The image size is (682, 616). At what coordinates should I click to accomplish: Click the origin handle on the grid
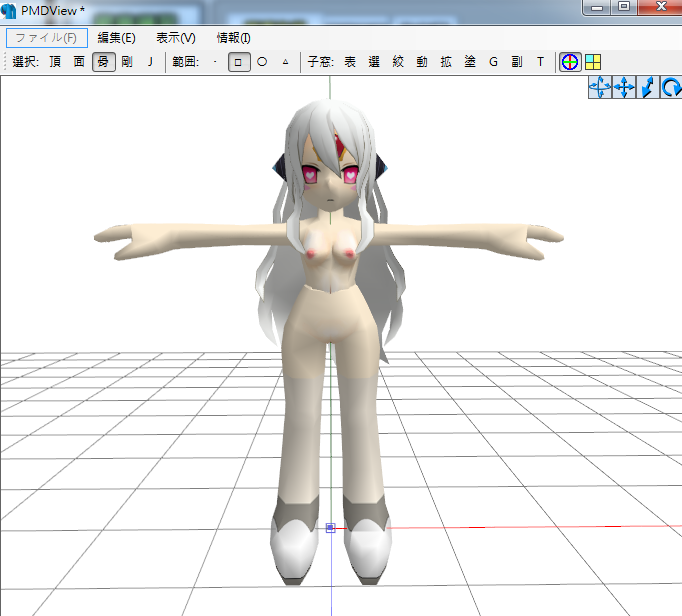[330, 527]
